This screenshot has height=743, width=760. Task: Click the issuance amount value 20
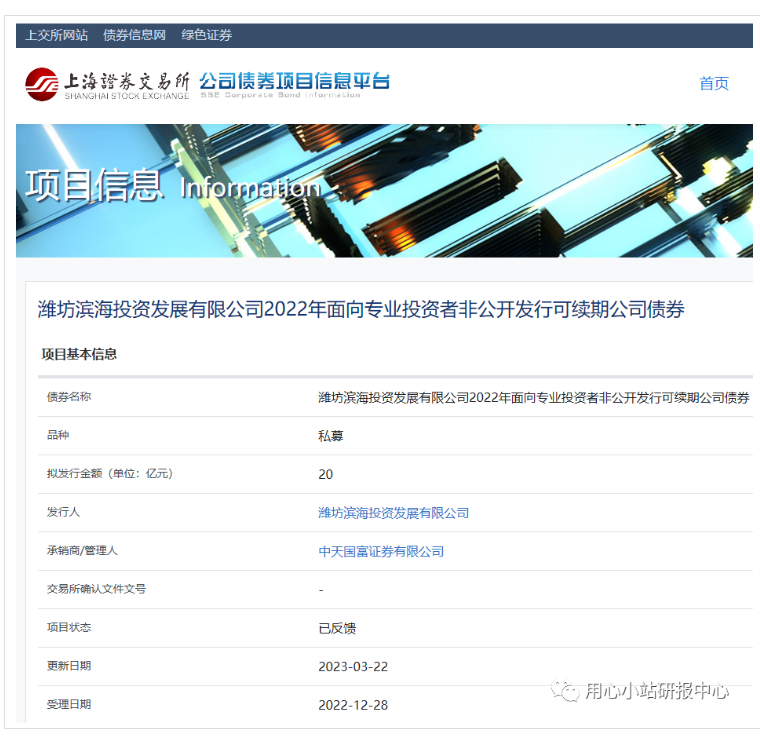325,474
